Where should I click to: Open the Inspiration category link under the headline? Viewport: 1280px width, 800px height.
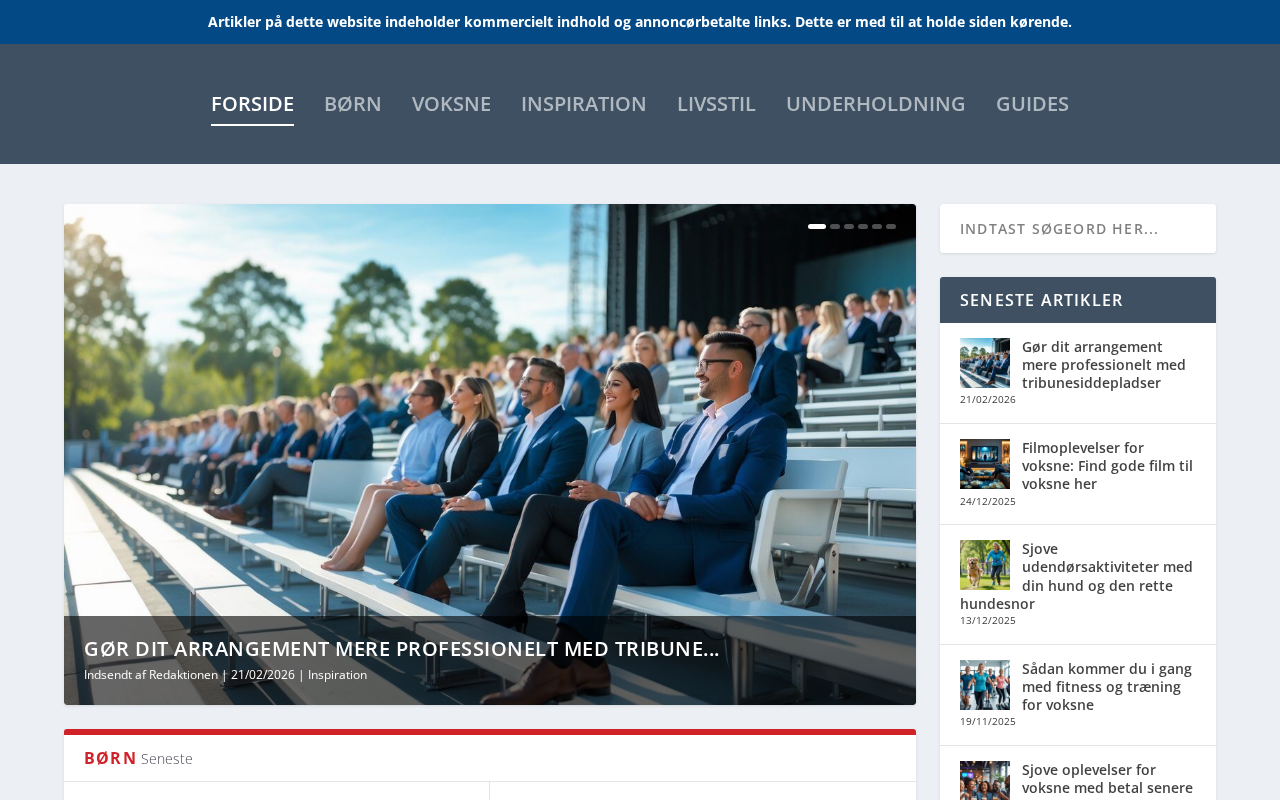click(337, 675)
